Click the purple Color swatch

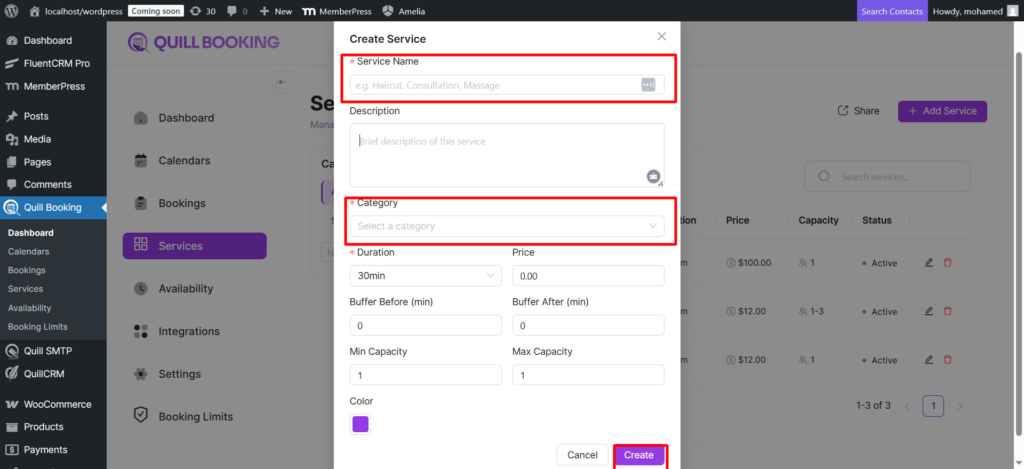point(360,424)
